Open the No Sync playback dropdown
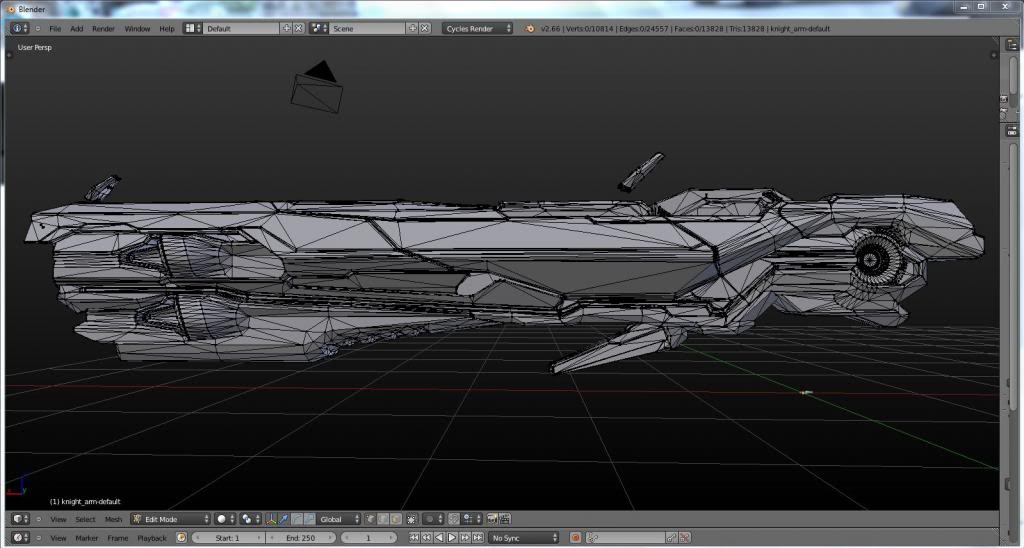The height and width of the screenshot is (548, 1024). tap(524, 538)
